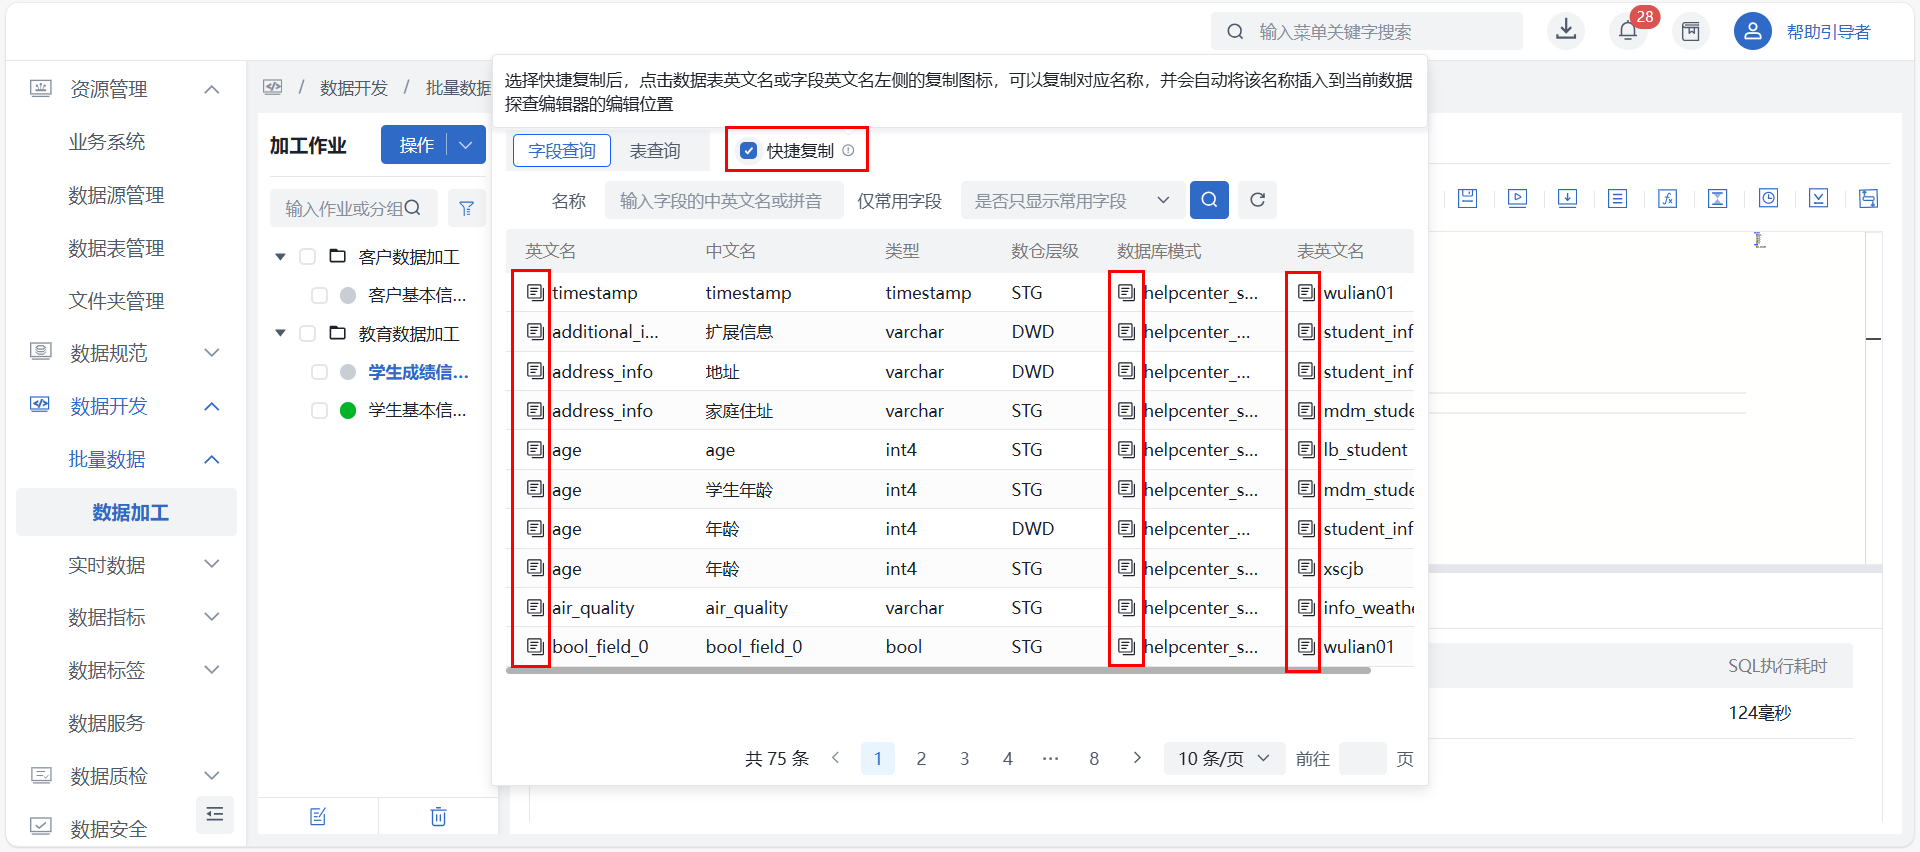The width and height of the screenshot is (1920, 852).
Task: Click the edit pencil icon below job tree
Action: pyautogui.click(x=318, y=816)
